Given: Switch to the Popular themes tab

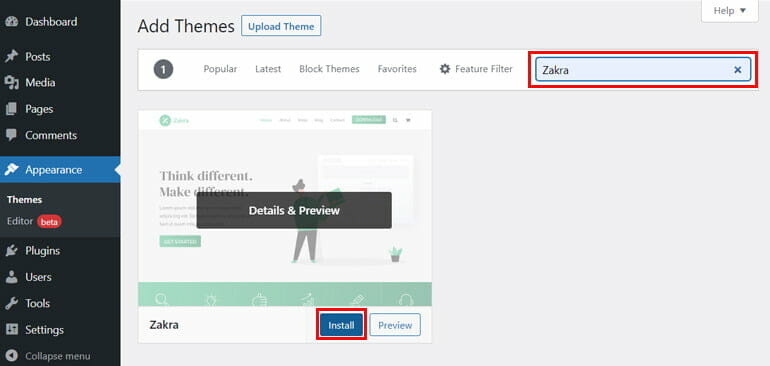Looking at the screenshot, I should click(220, 69).
